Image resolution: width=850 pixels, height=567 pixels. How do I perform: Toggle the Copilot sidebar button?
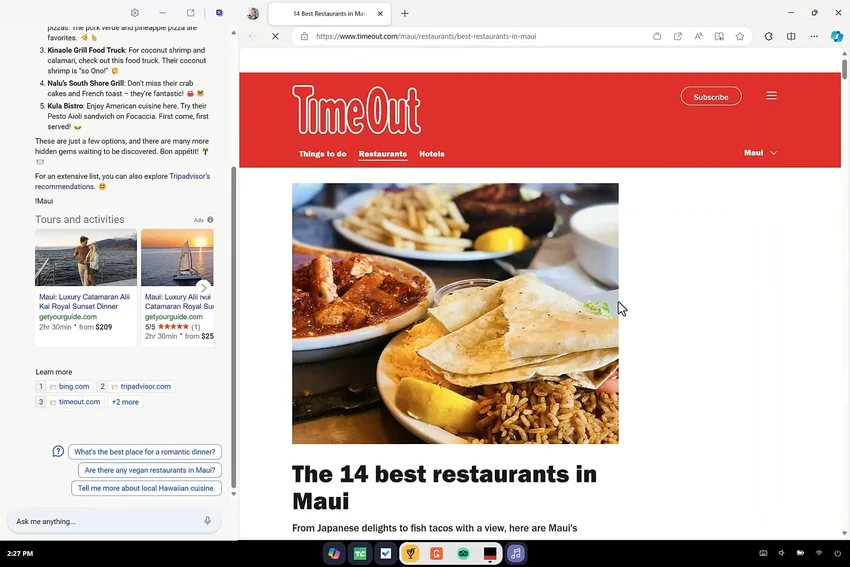[836, 36]
